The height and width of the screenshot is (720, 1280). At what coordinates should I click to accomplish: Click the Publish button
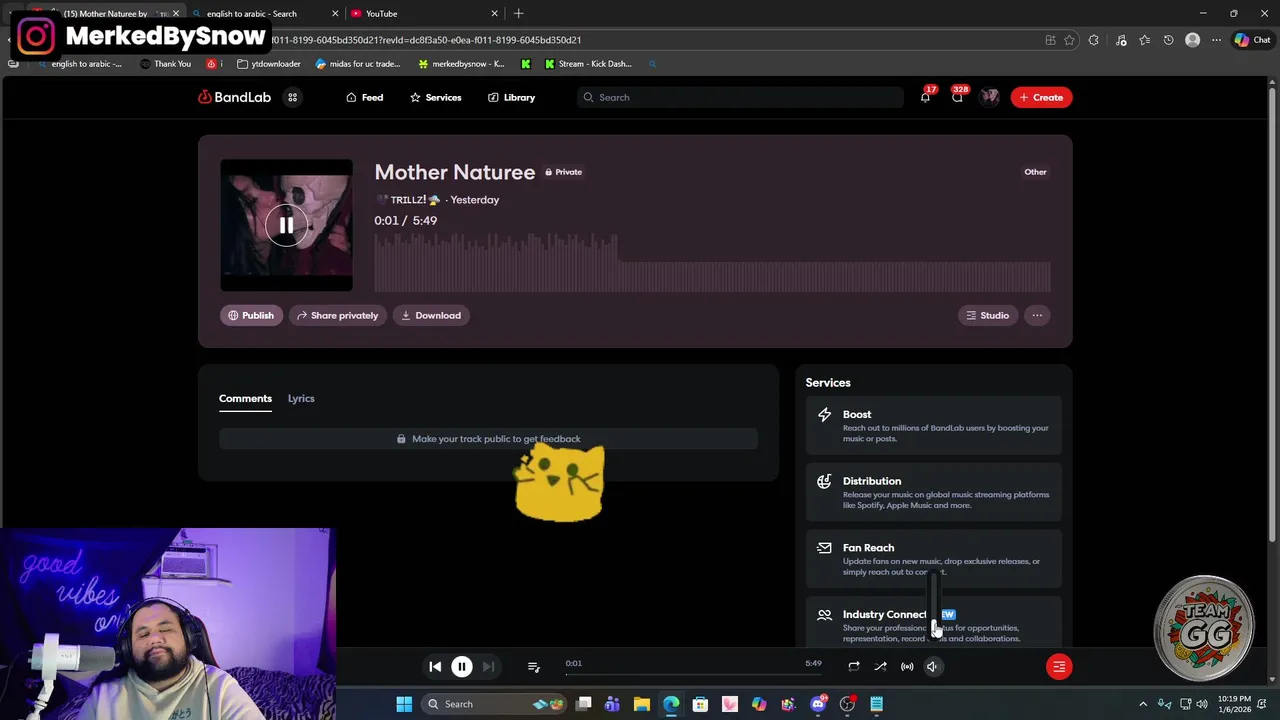251,315
